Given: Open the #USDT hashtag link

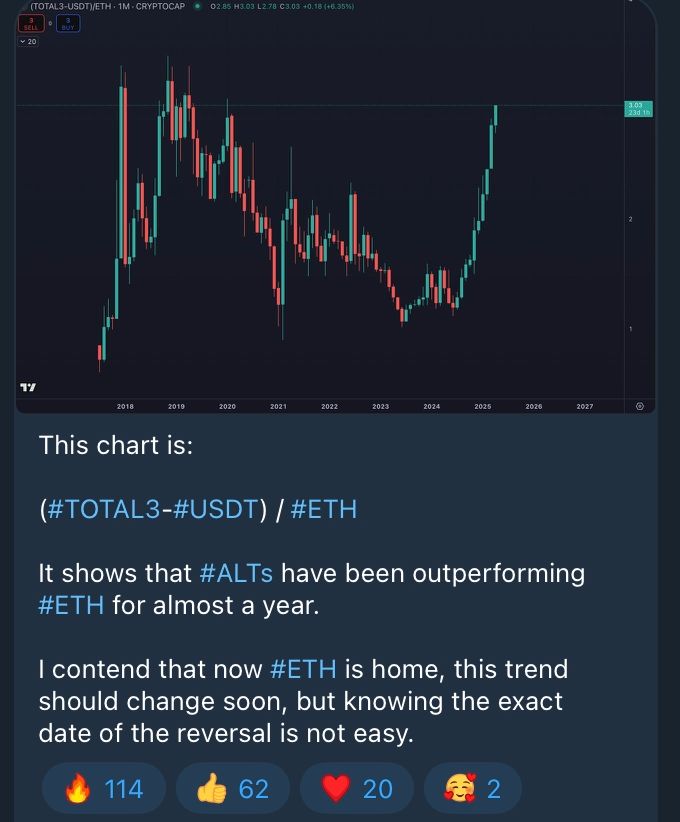Looking at the screenshot, I should pos(215,509).
